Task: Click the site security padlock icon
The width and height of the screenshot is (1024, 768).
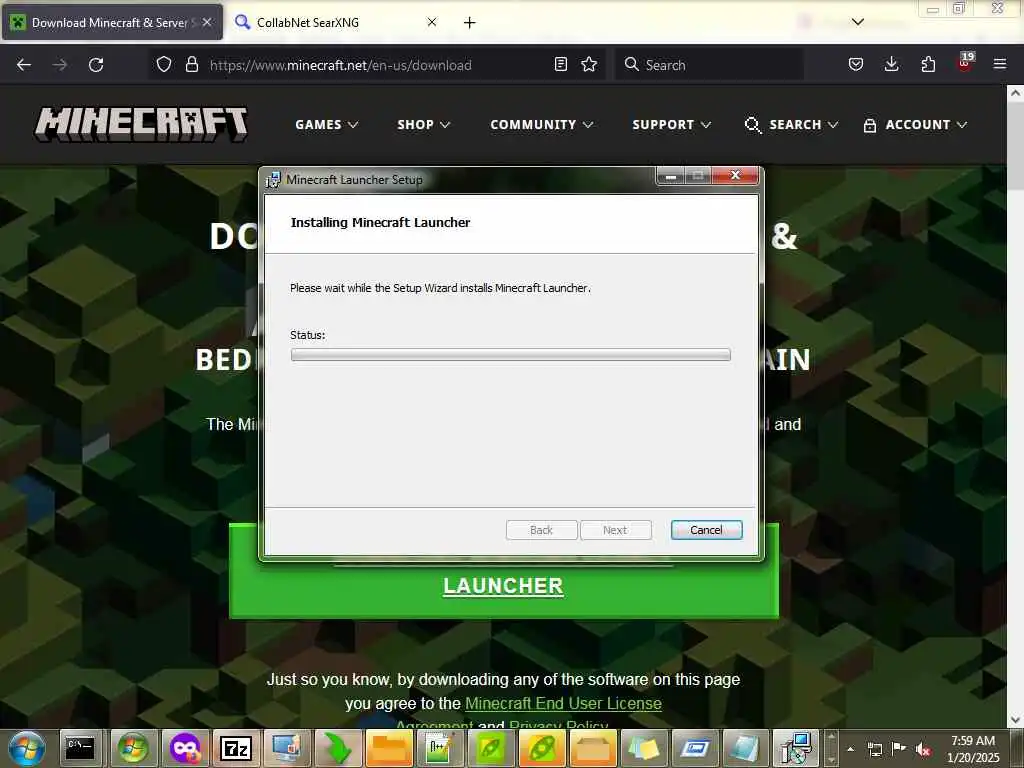Action: click(191, 65)
